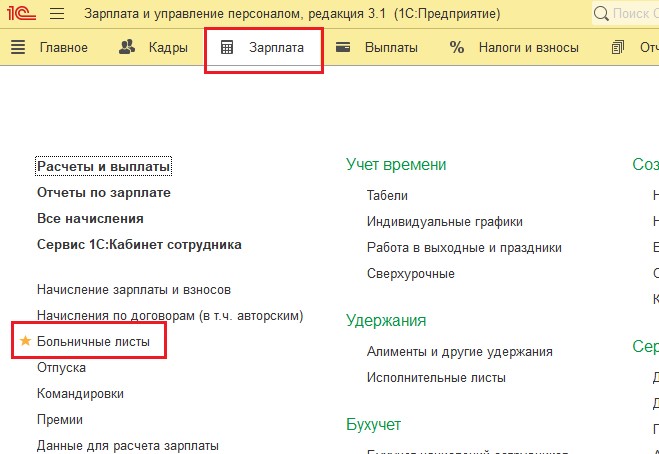Open Исполнительные листы link
The image size is (659, 454).
436,378
